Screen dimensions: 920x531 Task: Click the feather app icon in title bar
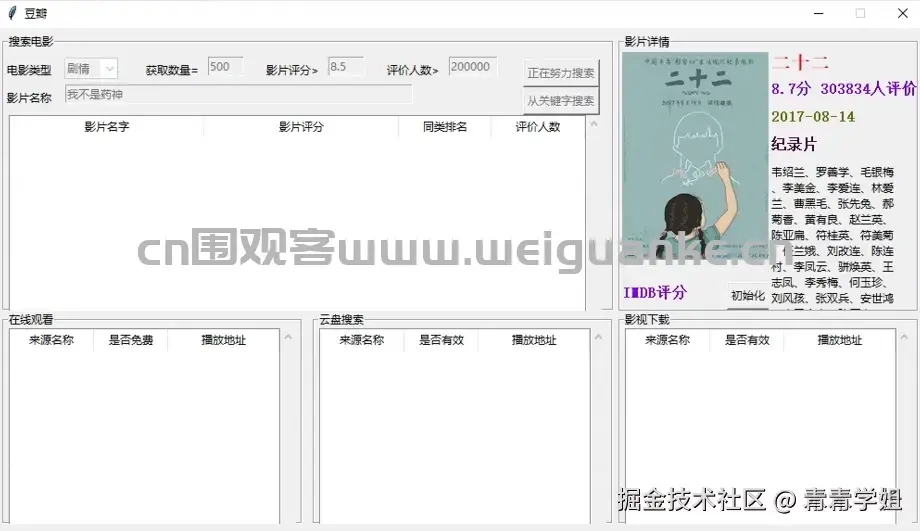[x=12, y=13]
